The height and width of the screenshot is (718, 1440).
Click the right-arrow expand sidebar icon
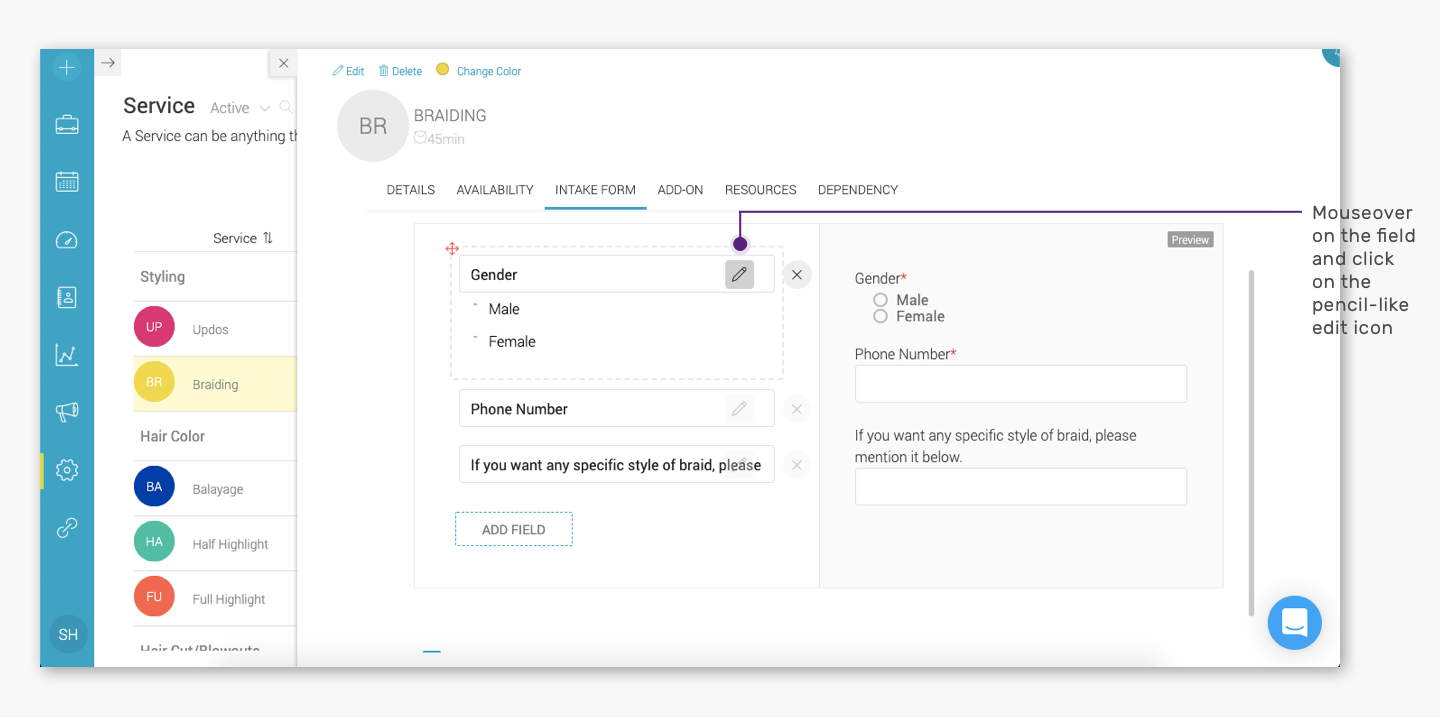click(108, 63)
